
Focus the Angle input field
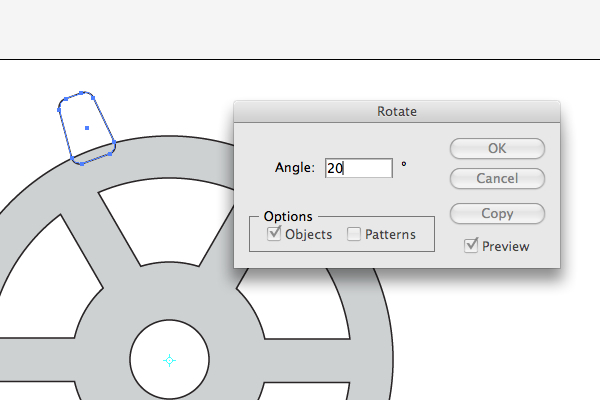[359, 168]
